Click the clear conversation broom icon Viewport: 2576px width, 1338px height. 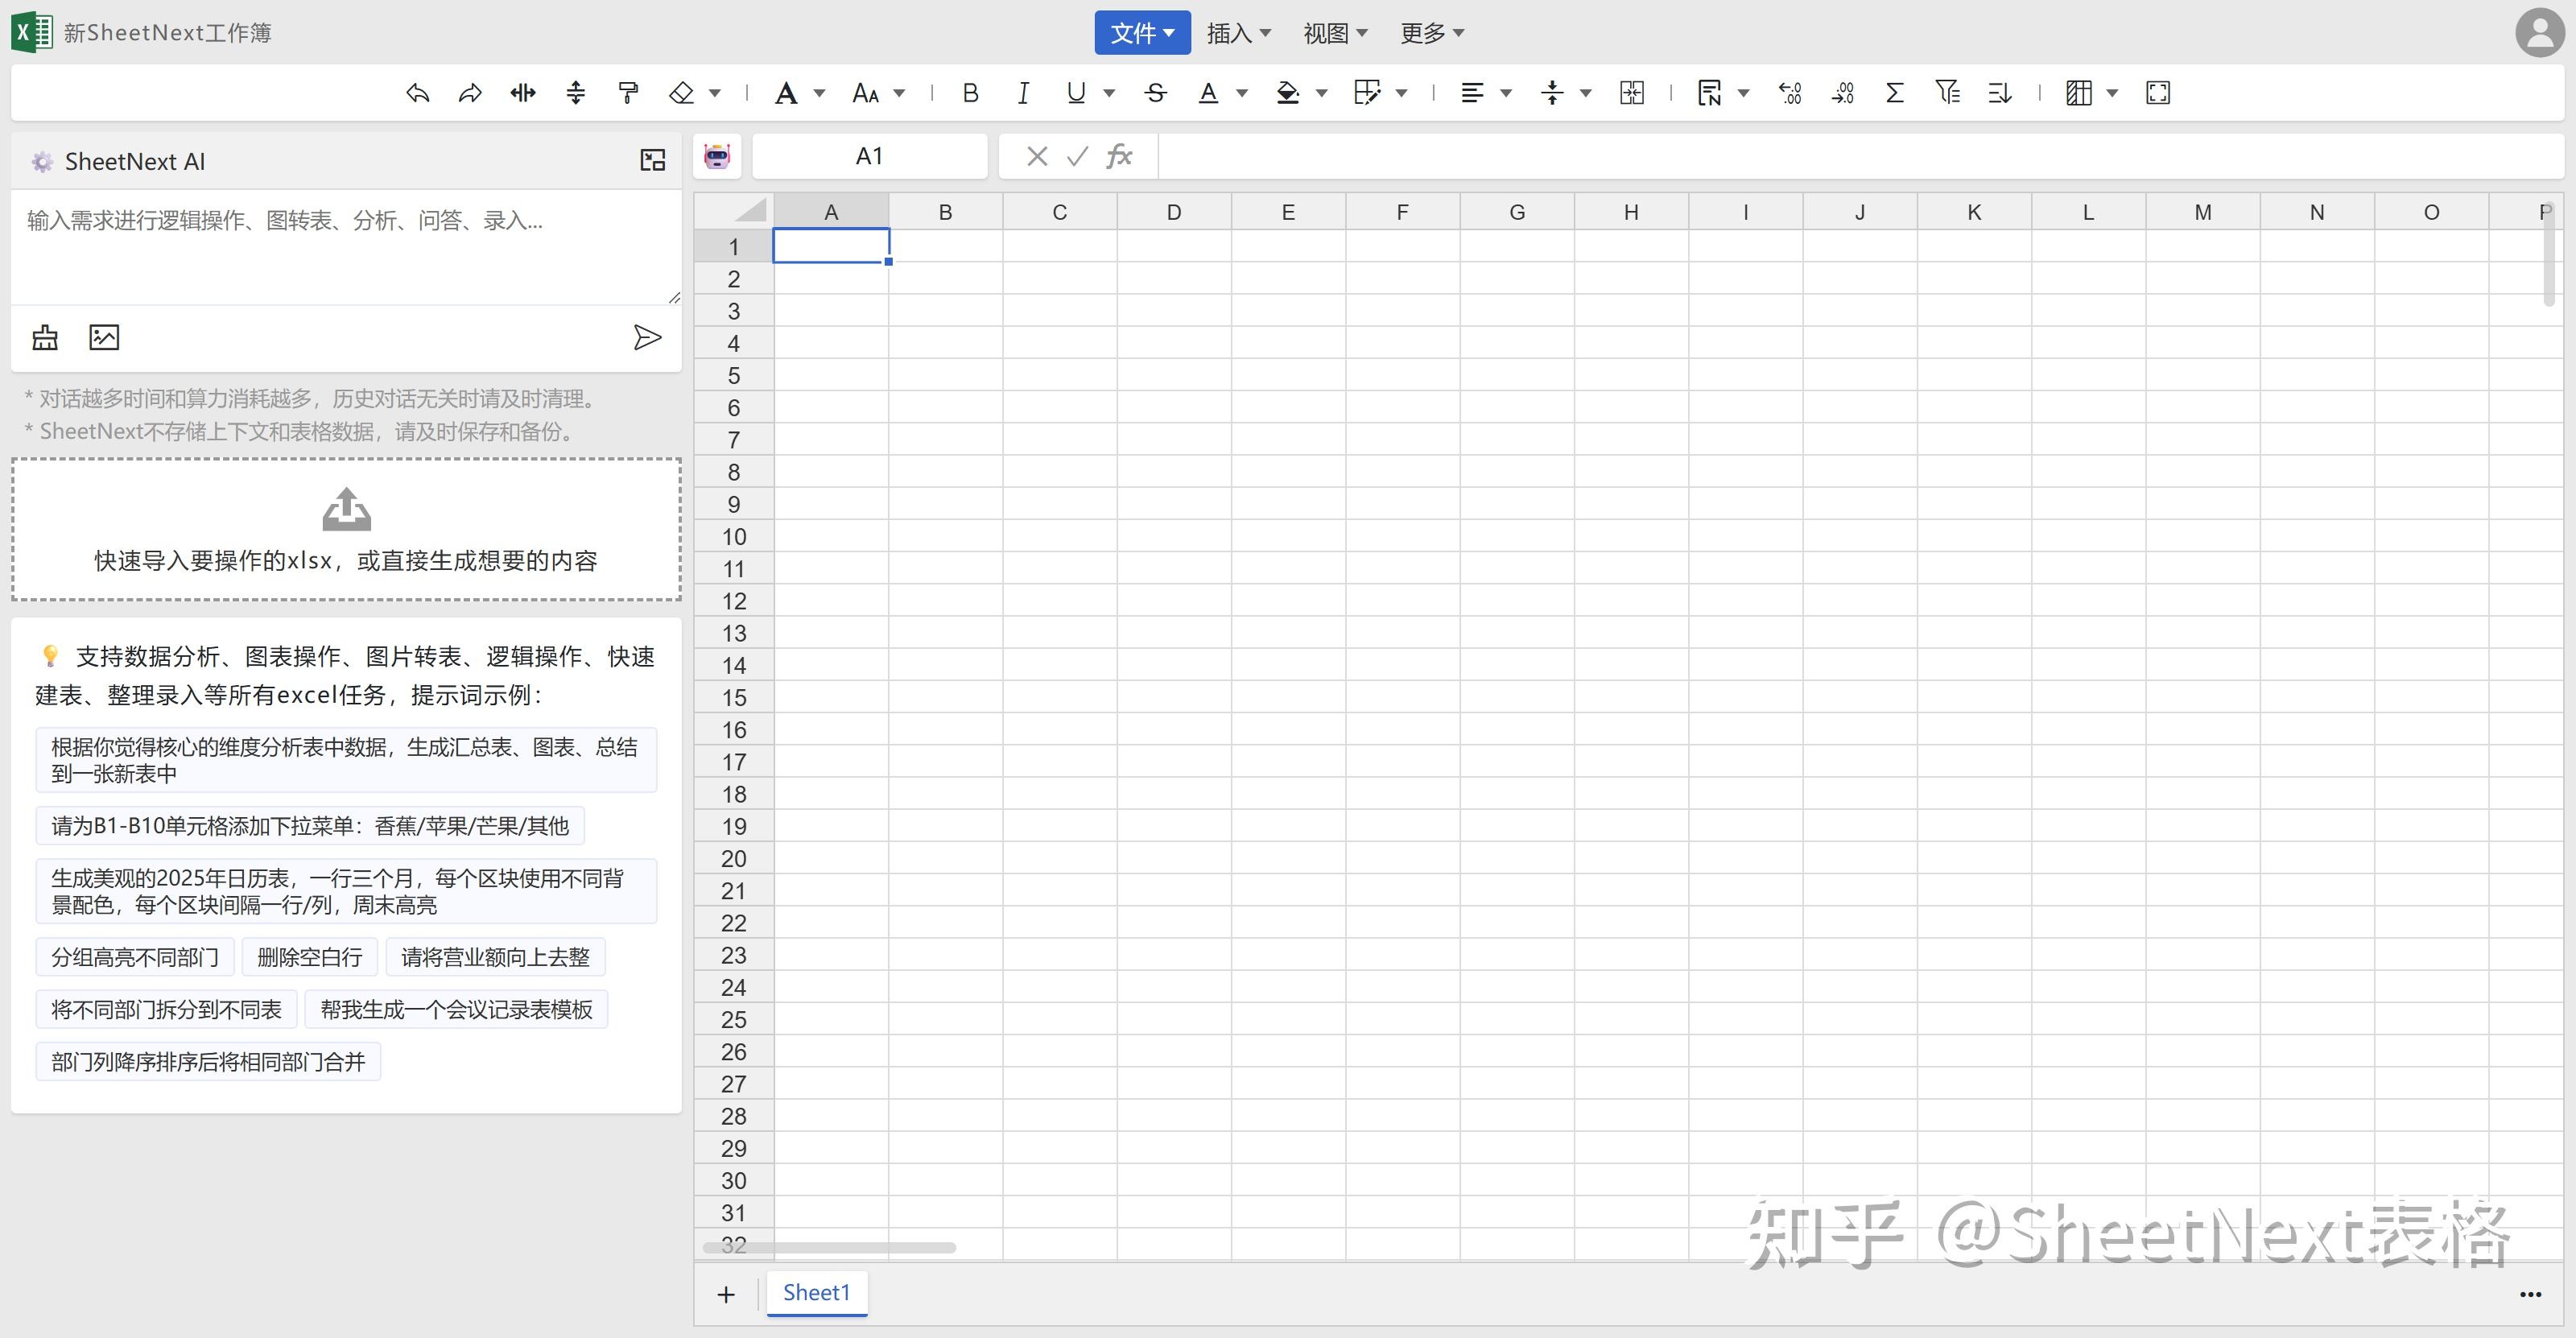45,337
